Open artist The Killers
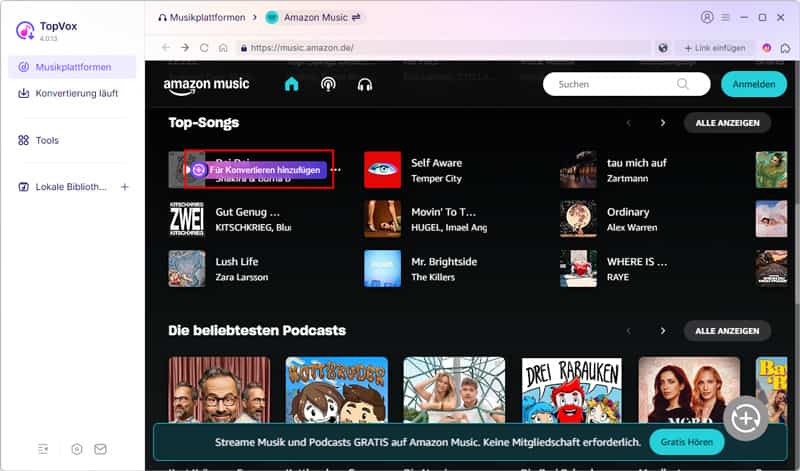800x471 pixels. (x=433, y=277)
